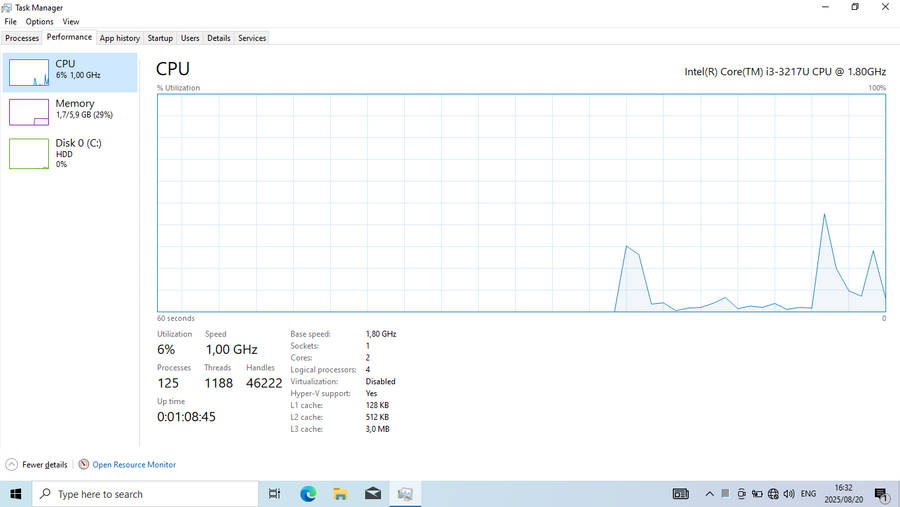This screenshot has width=900, height=507.
Task: Open the Mail app in taskbar
Action: 372,494
